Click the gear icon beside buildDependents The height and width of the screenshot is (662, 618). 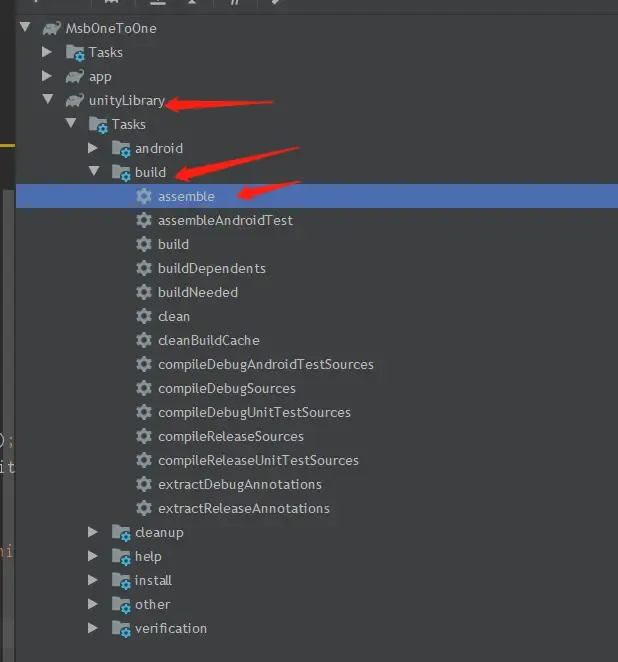tap(144, 268)
